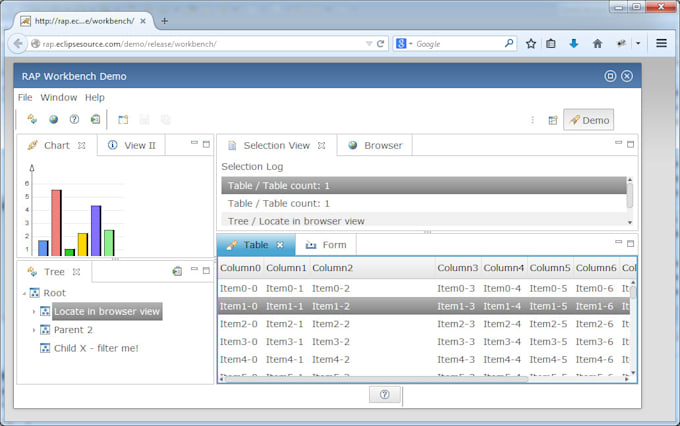Activate the Table tab

tap(255, 245)
